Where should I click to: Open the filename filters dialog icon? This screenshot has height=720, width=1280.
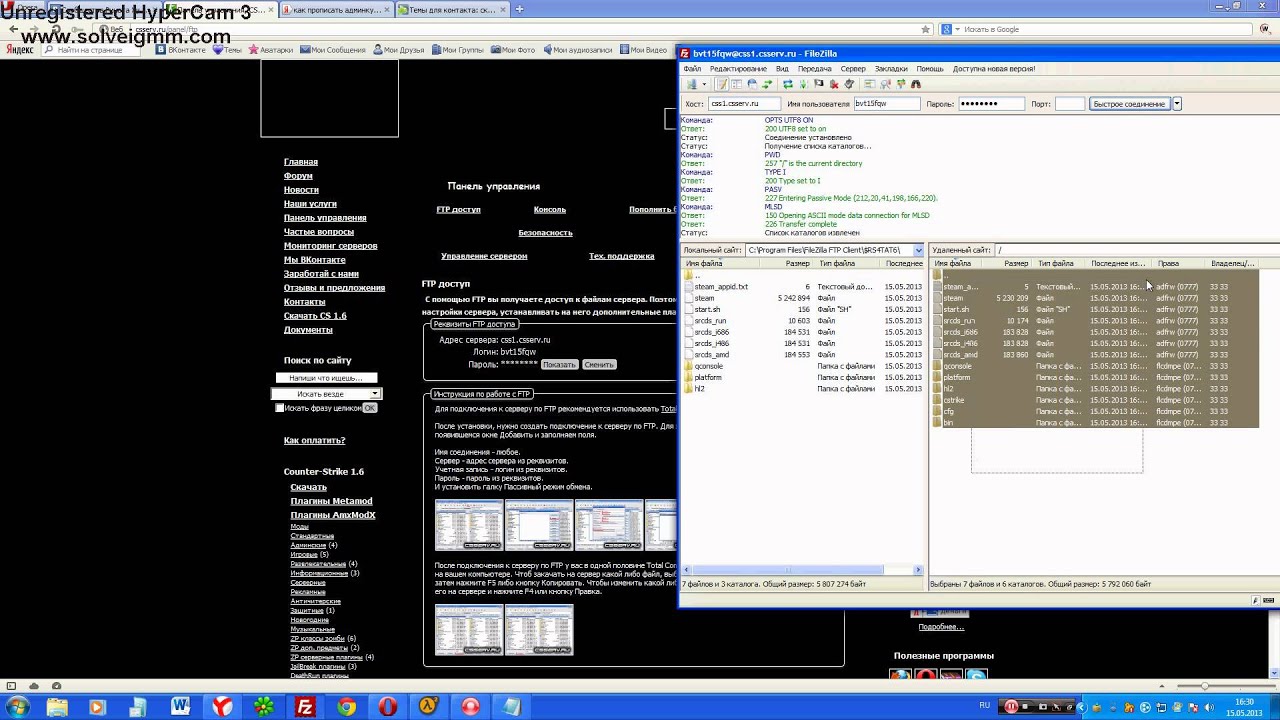870,84
